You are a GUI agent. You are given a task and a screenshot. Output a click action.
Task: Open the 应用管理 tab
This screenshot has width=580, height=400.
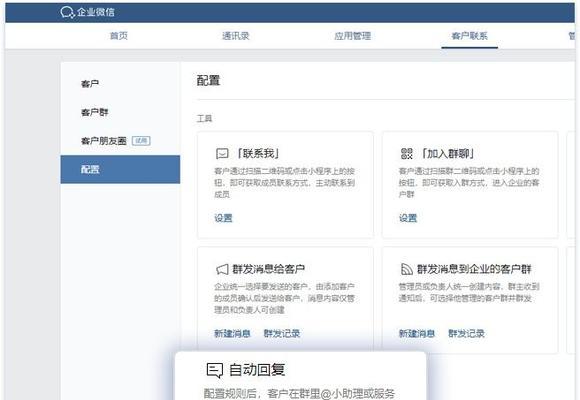pos(353,36)
